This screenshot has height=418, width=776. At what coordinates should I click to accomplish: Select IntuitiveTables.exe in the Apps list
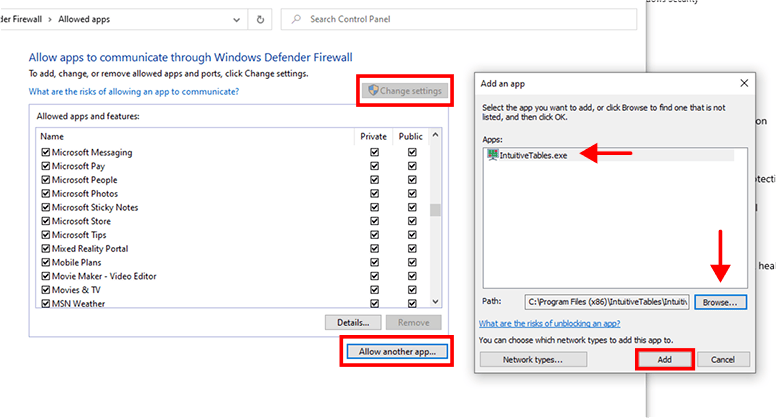(x=609, y=155)
